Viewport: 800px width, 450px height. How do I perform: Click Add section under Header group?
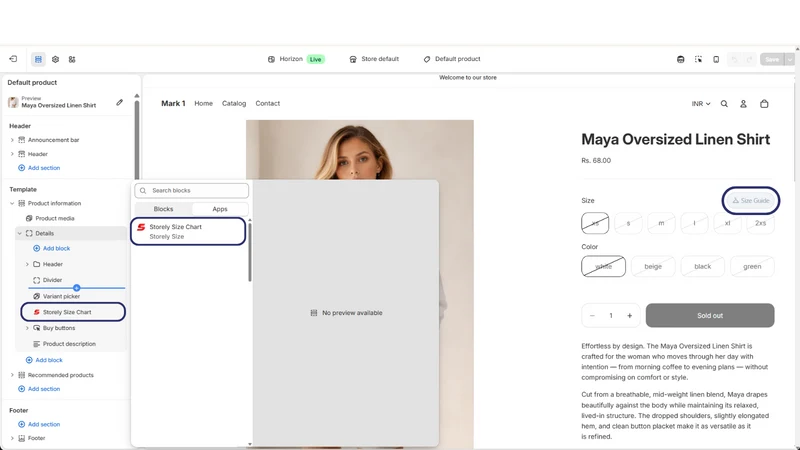[x=39, y=168]
